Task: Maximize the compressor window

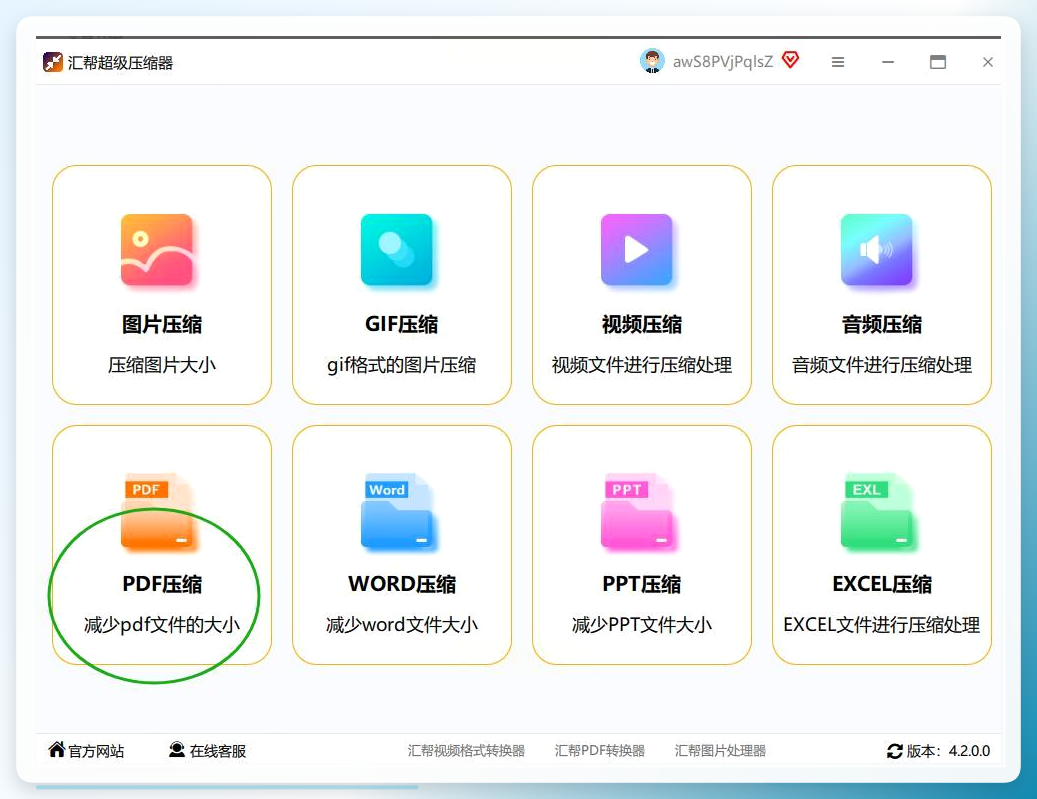Action: (x=938, y=62)
